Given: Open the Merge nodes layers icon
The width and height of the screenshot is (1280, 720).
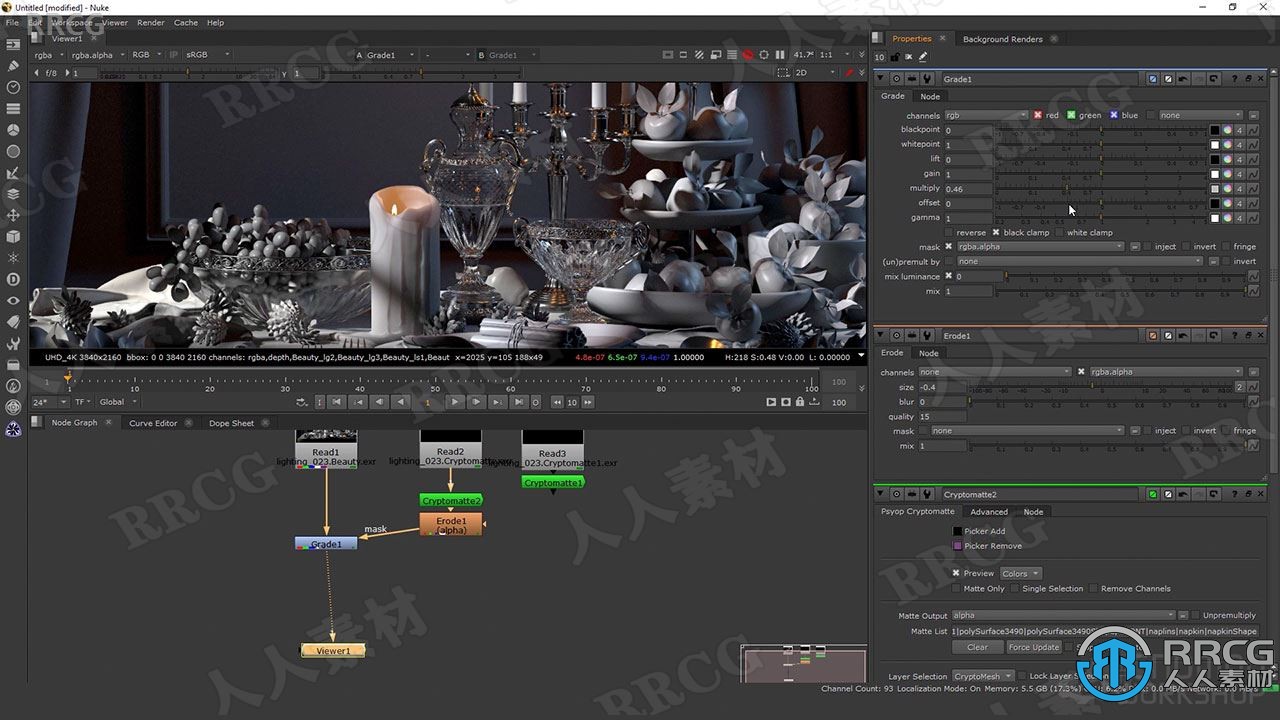Looking at the screenshot, I should point(13,194).
